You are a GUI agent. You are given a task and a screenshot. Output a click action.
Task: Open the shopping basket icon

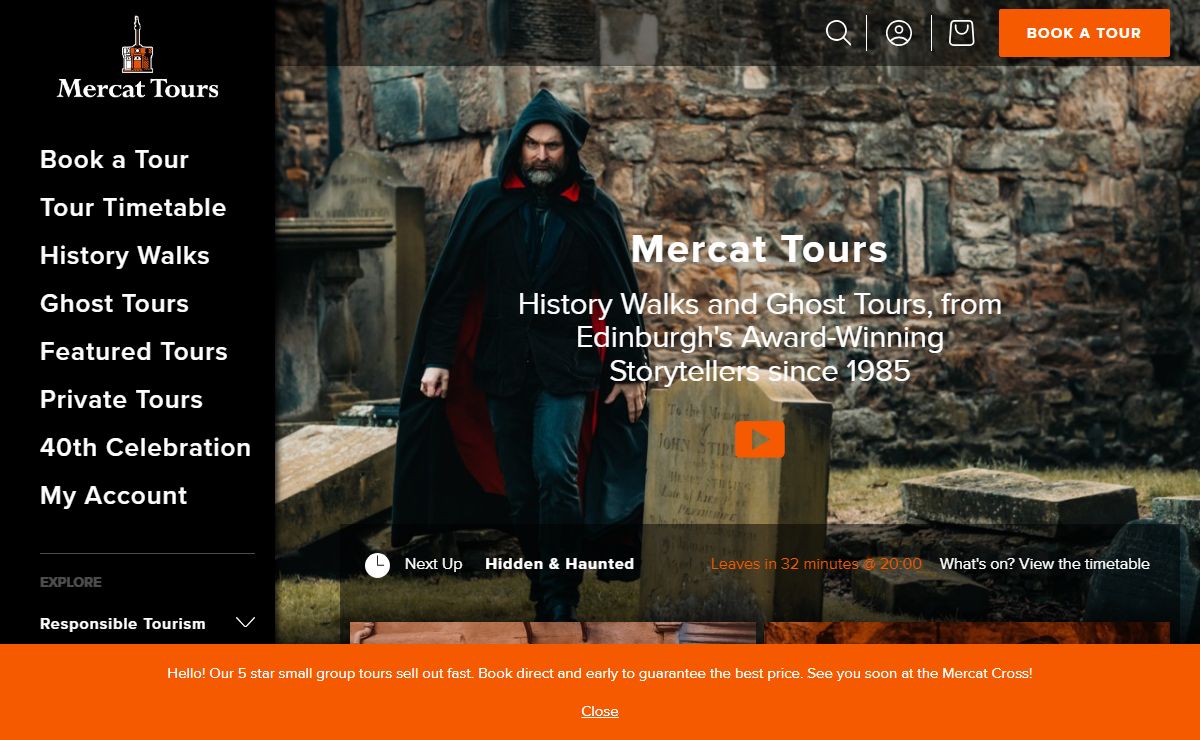(x=962, y=33)
